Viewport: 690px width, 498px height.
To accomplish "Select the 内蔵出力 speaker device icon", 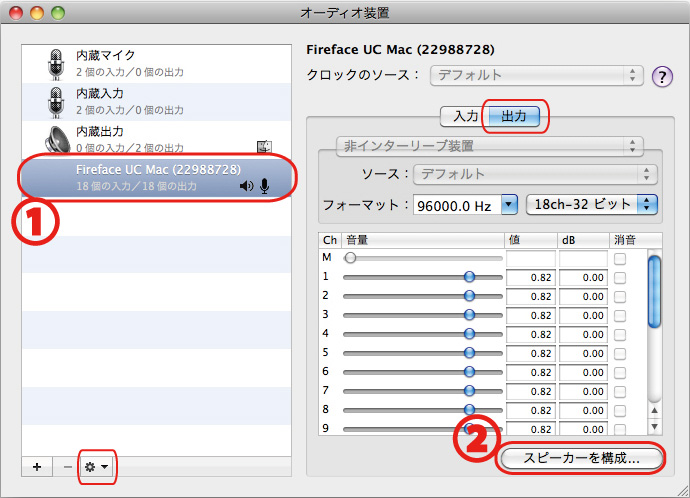I will [x=55, y=138].
